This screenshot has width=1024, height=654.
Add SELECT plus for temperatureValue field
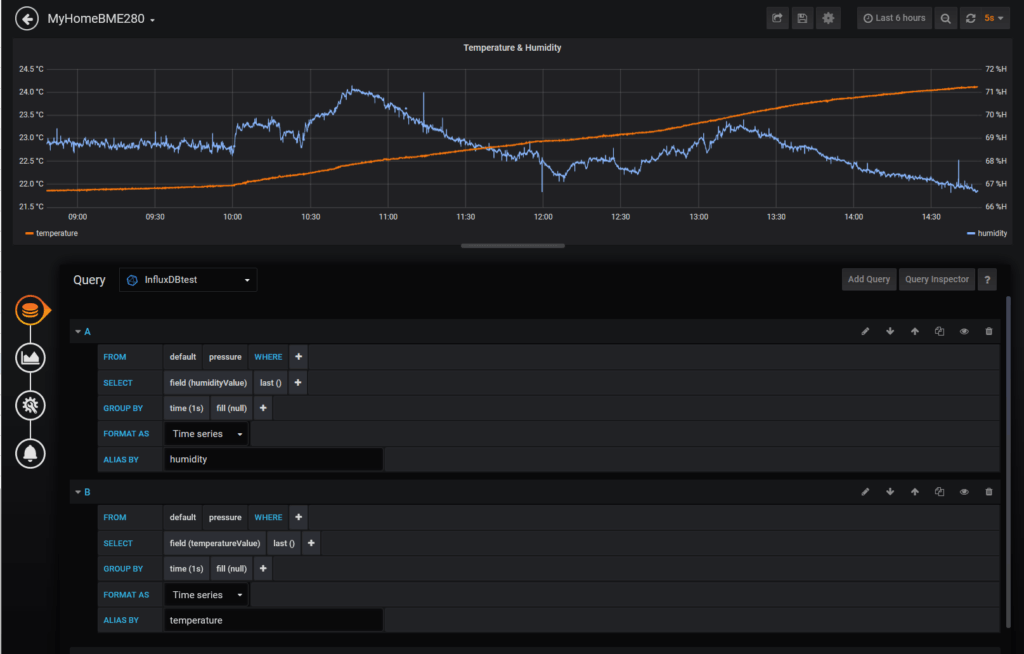(311, 543)
